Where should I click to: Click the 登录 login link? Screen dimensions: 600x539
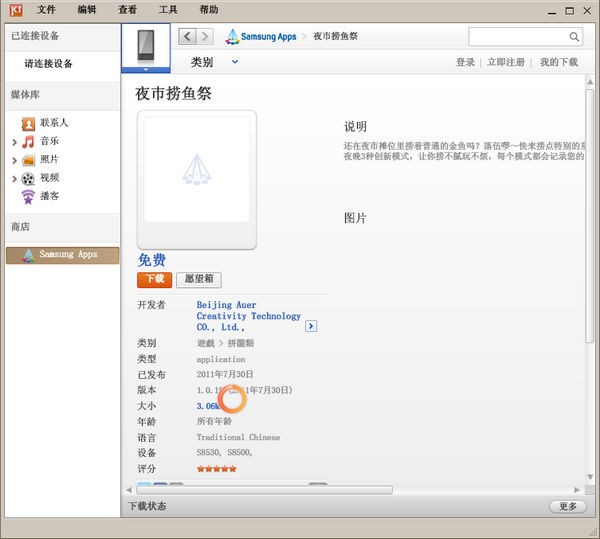point(465,62)
